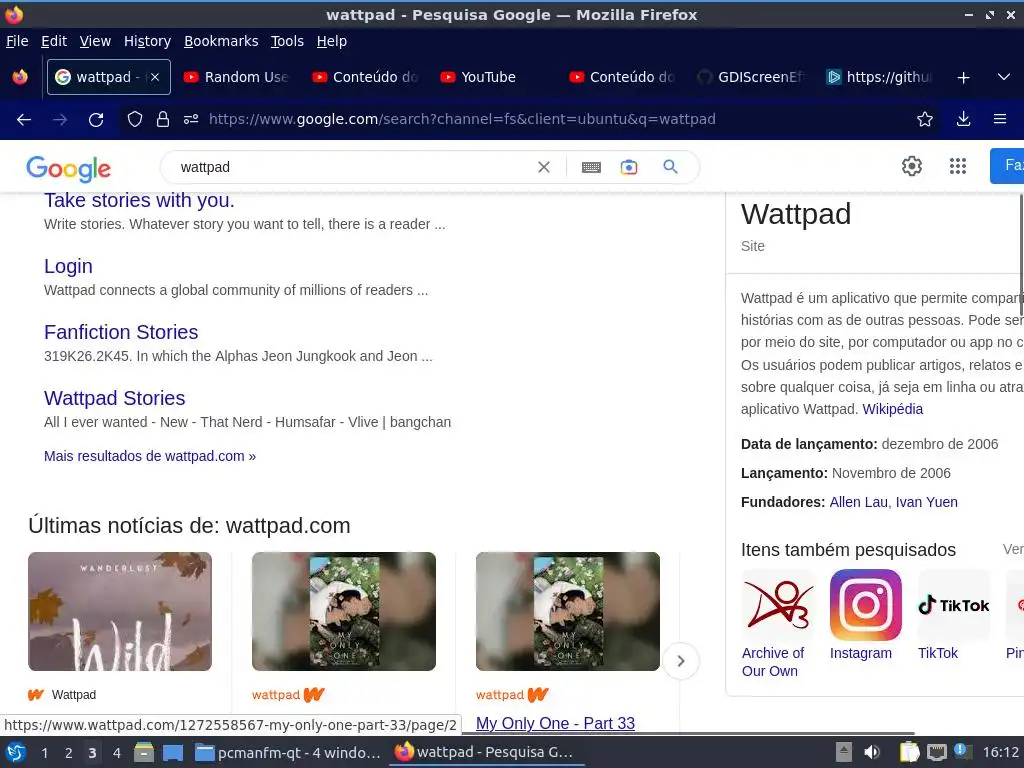
Task: Open the Login result link
Action: 68,266
